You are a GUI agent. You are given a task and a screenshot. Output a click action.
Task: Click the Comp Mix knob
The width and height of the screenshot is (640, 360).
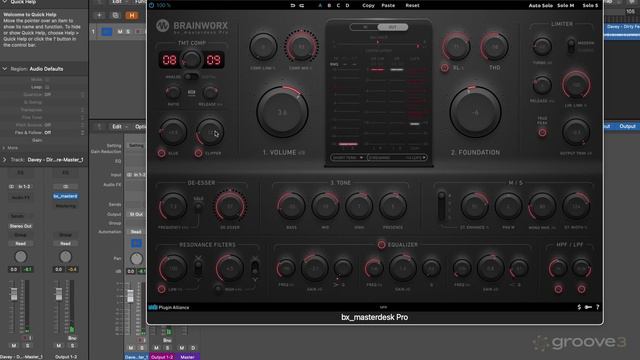[302, 47]
